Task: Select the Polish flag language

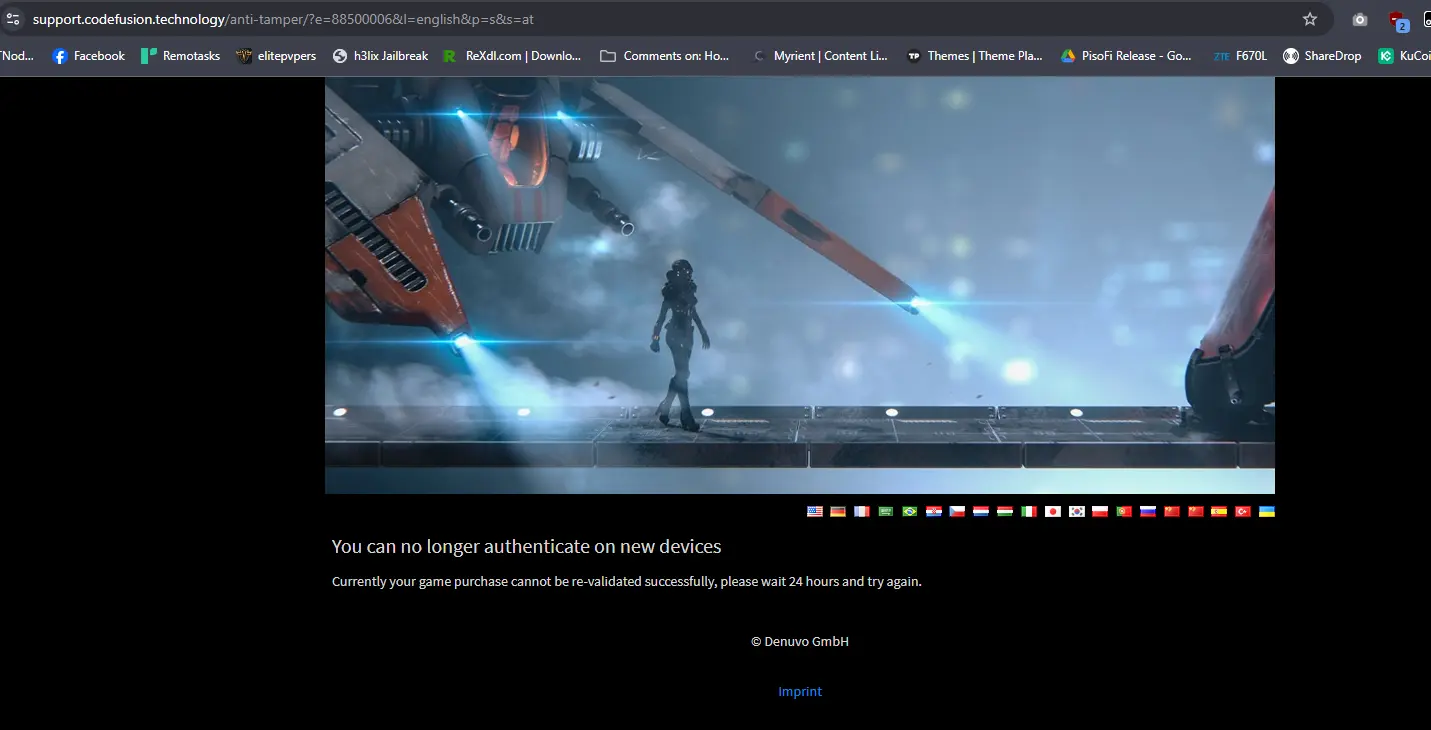Action: [x=1101, y=511]
